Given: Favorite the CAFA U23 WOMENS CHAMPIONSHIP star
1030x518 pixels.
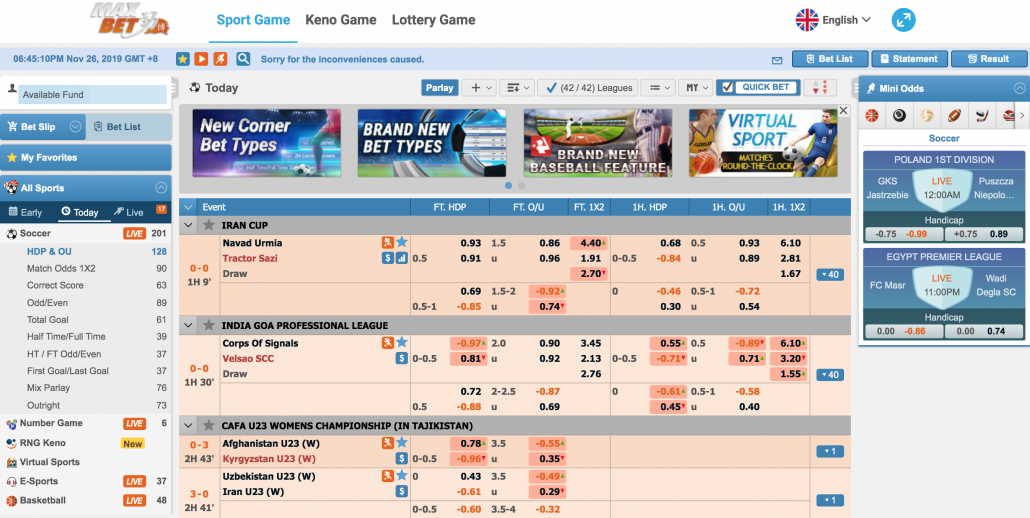Looking at the screenshot, I should [209, 425].
